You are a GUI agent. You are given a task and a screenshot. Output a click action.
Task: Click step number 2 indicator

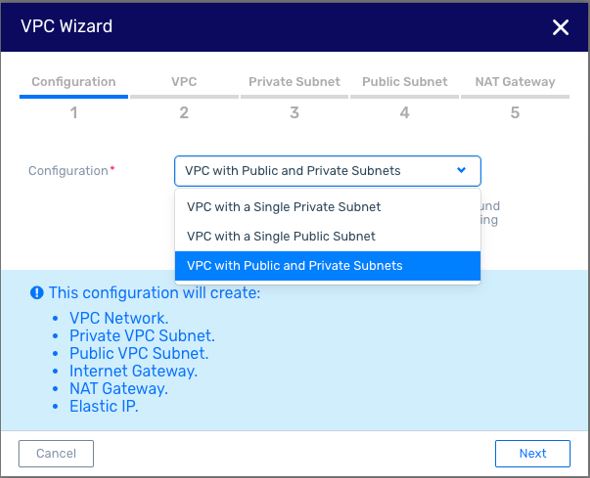click(184, 113)
